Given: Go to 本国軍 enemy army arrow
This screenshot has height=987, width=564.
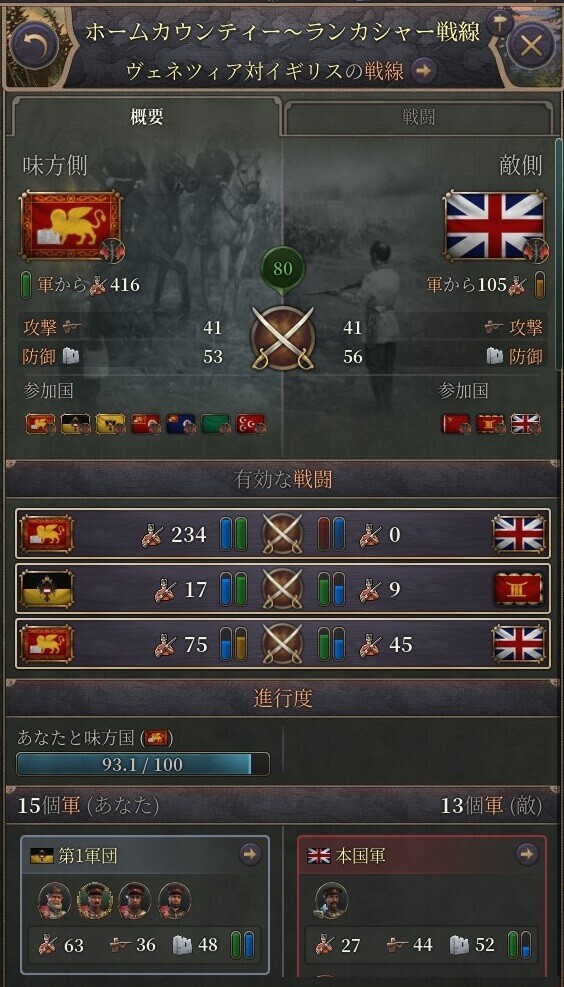Looking at the screenshot, I should pos(527,855).
